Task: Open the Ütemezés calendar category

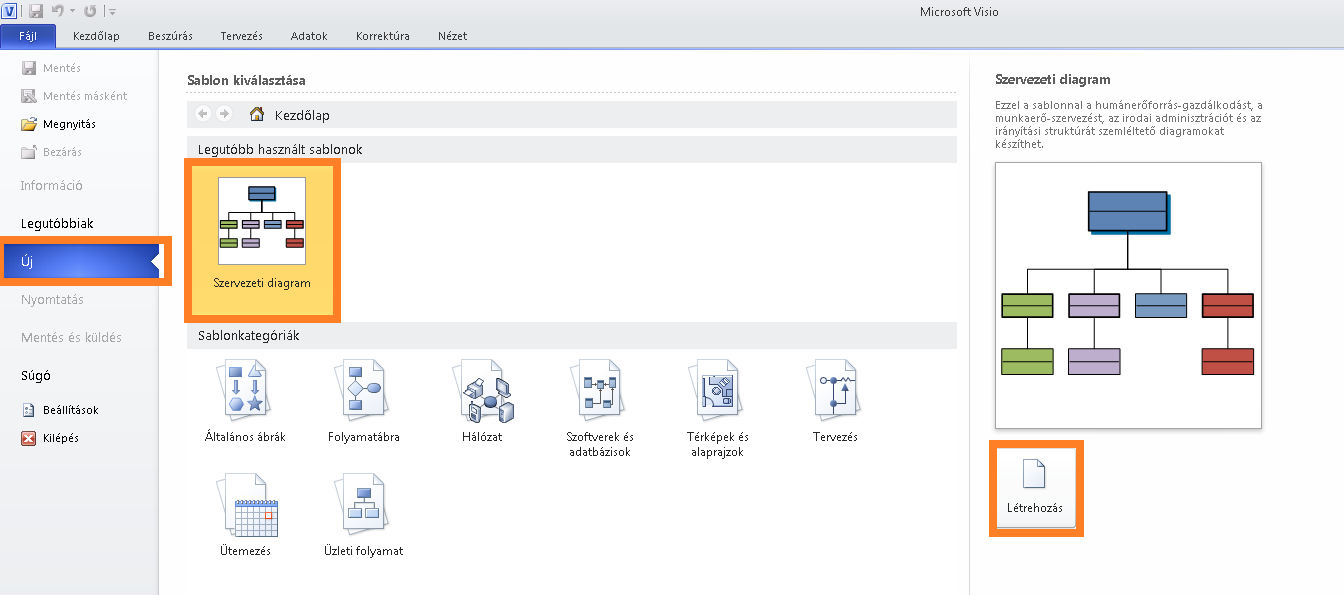Action: [x=245, y=516]
